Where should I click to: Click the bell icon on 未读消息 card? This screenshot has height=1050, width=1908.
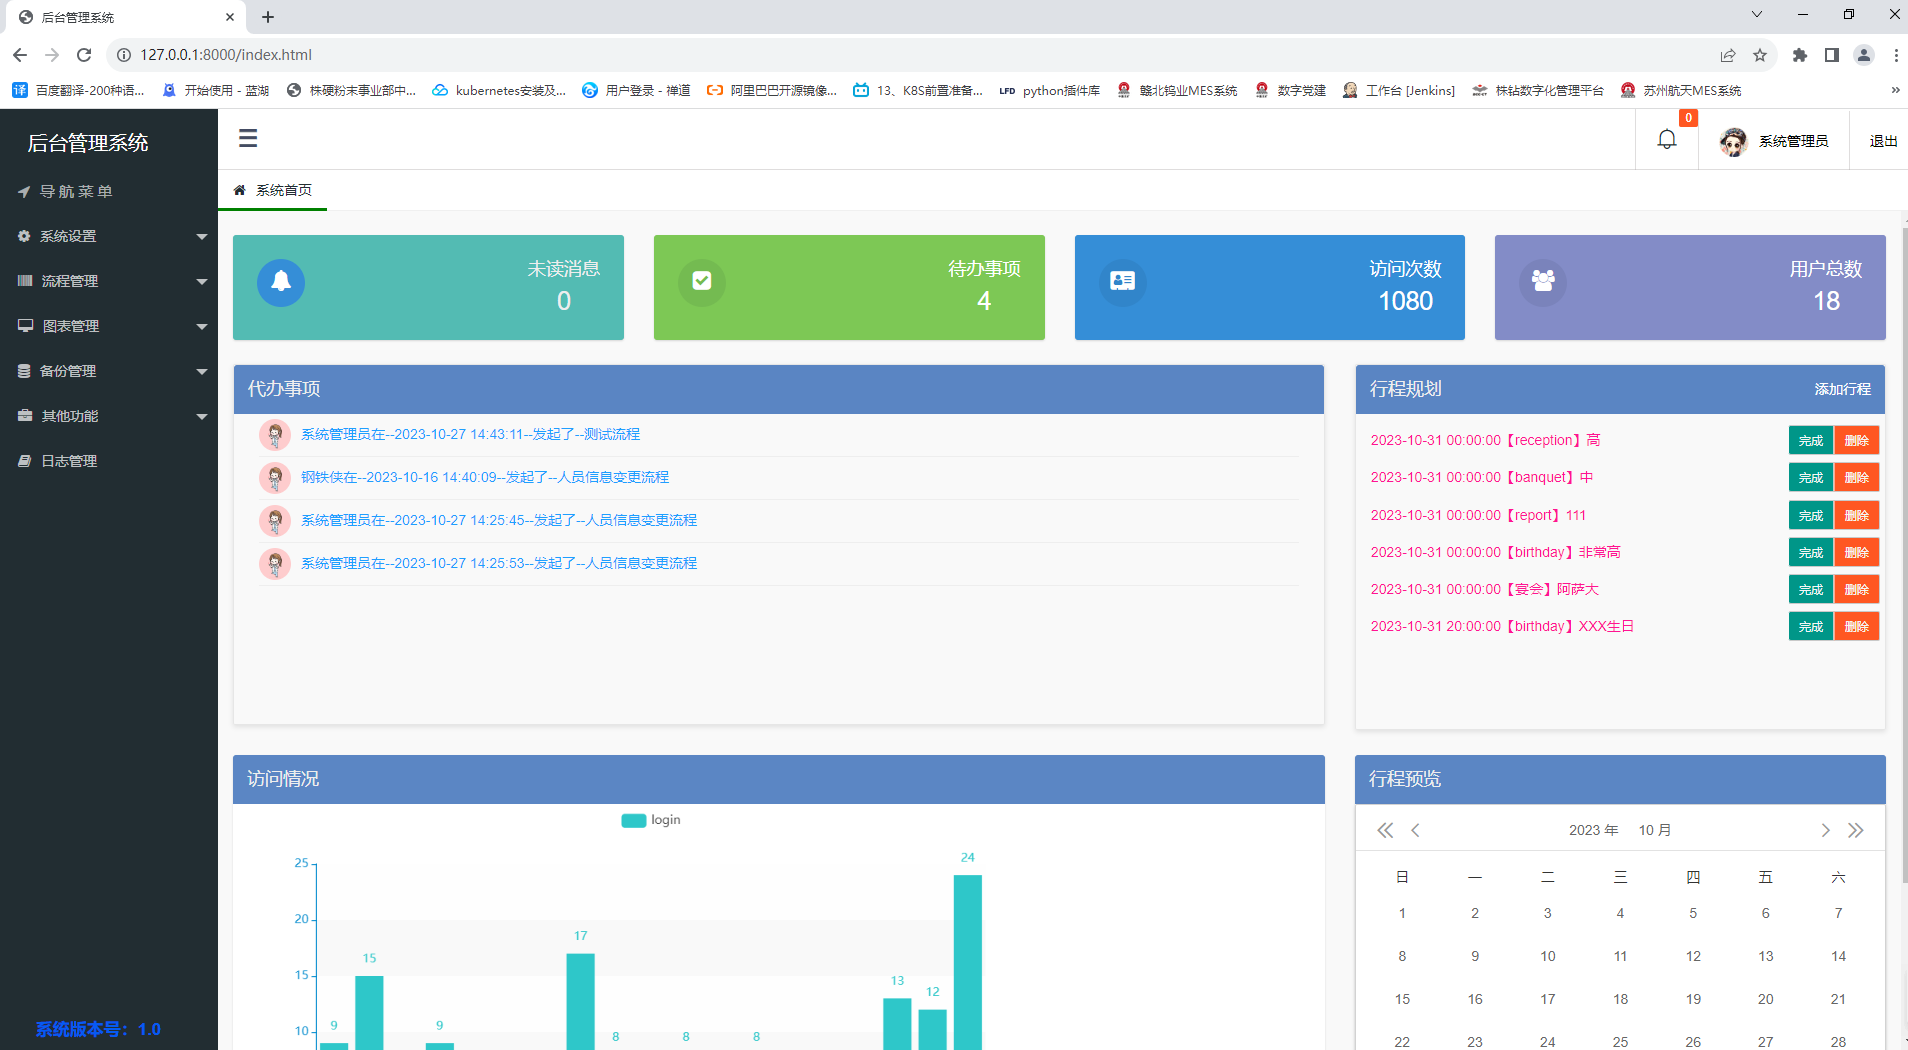pyautogui.click(x=281, y=282)
